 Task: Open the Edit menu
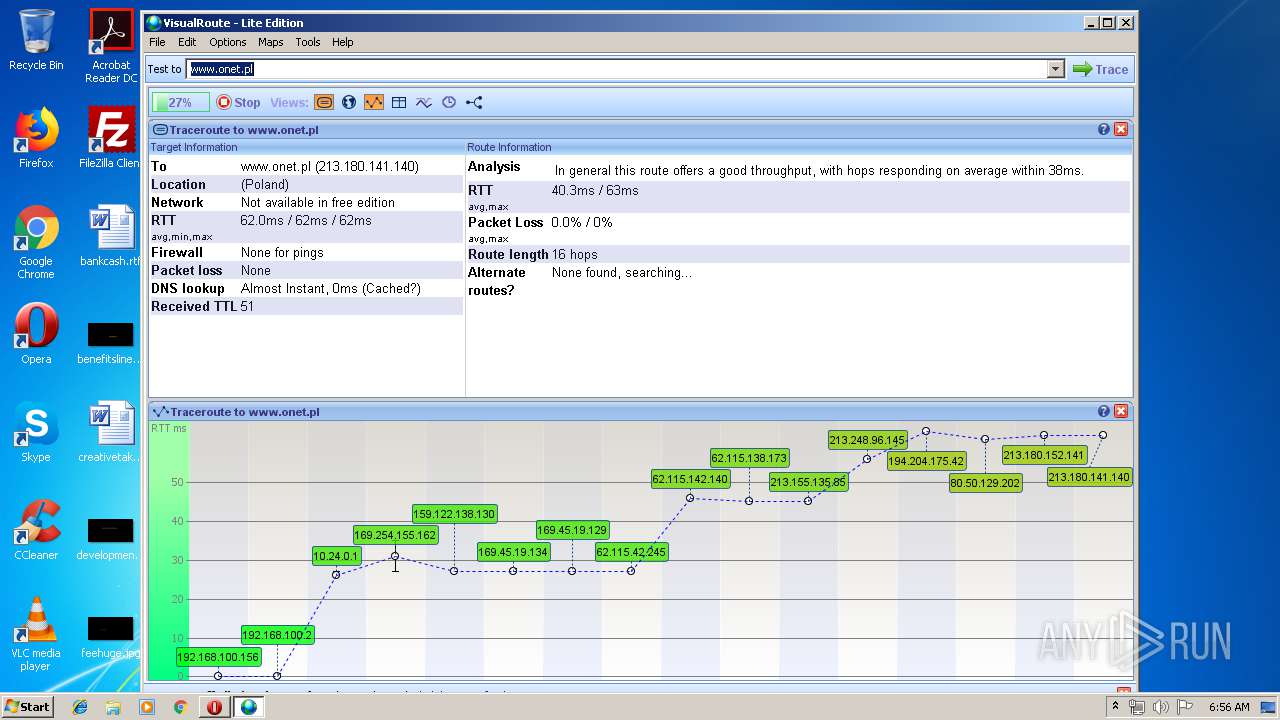[x=187, y=42]
